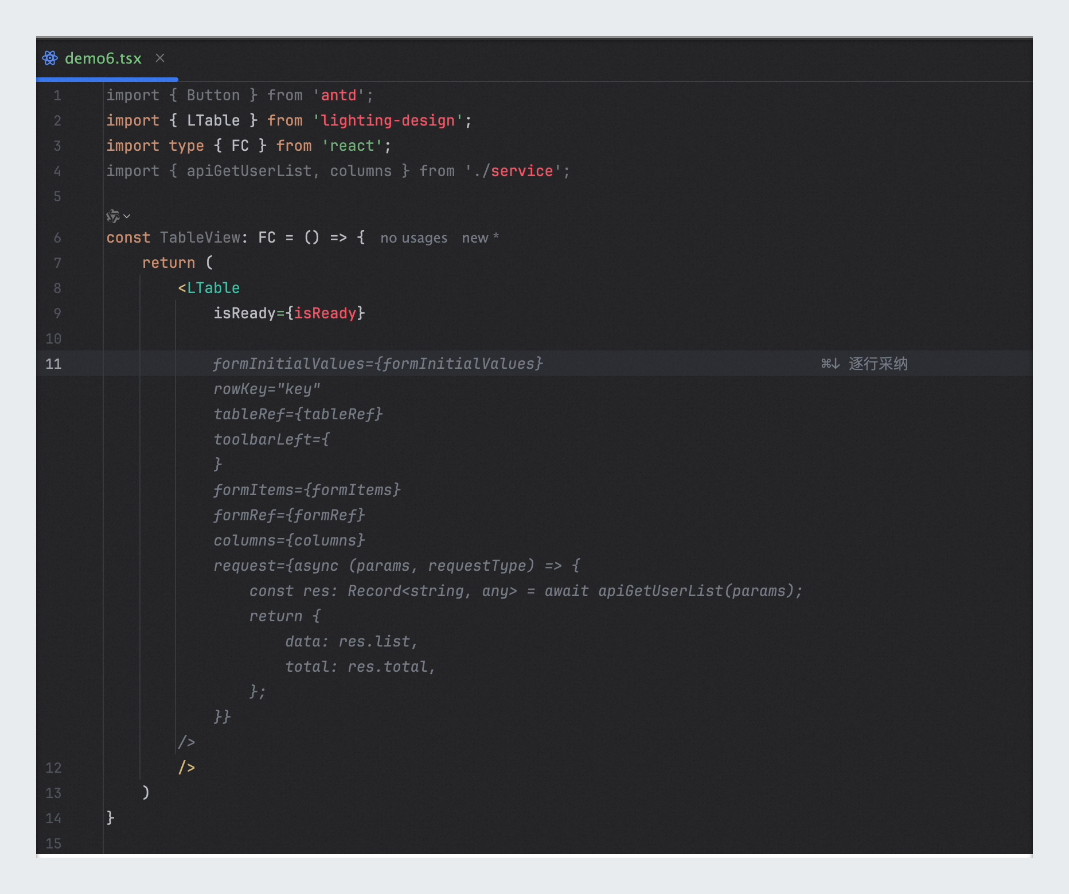Click line number 1 in the gutter
This screenshot has height=894, width=1069.
point(57,95)
